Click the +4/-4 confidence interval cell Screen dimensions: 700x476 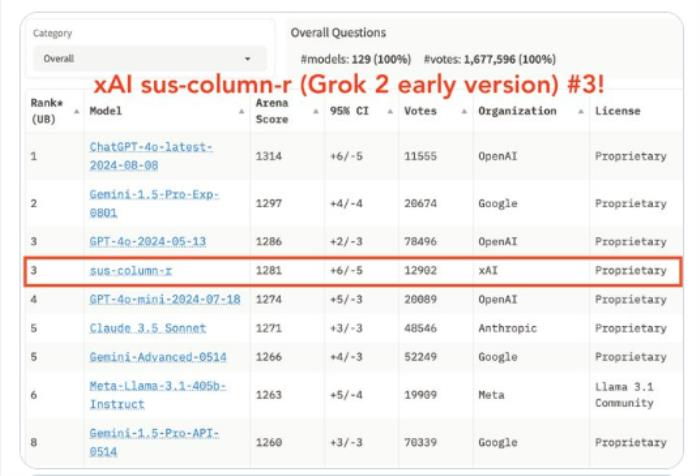point(346,204)
